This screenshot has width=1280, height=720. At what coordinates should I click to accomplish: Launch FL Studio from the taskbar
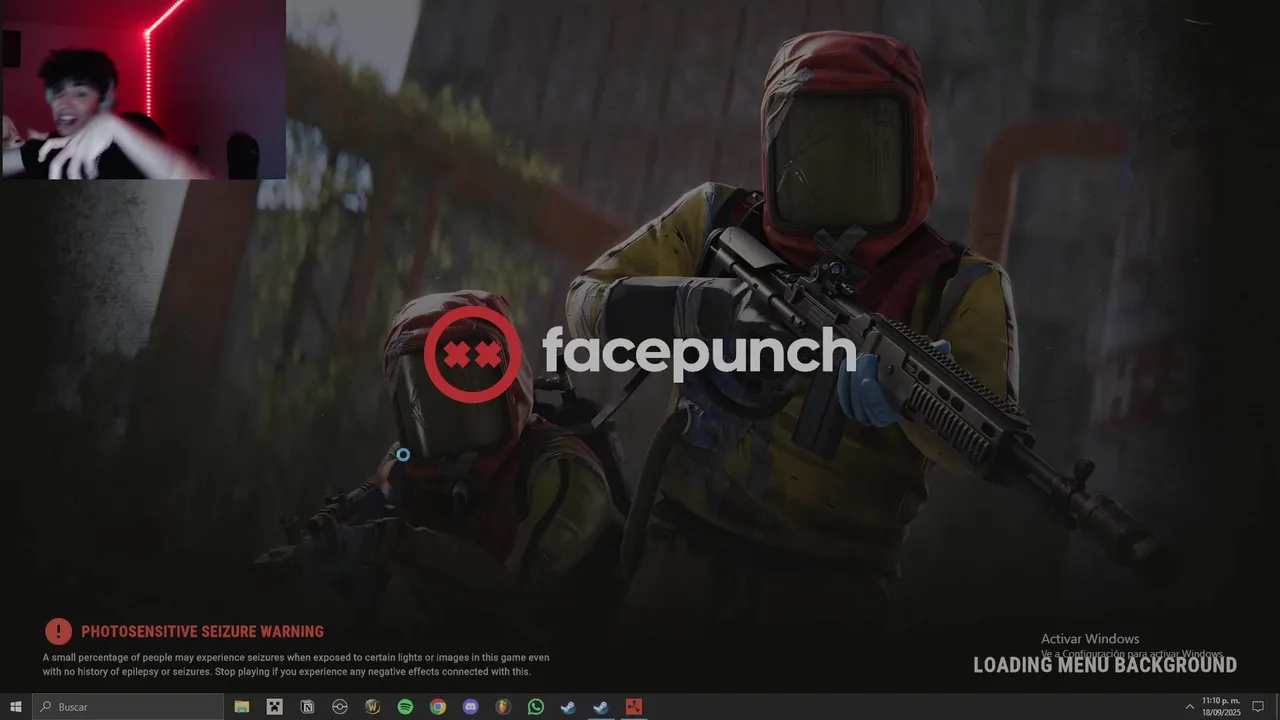click(x=503, y=707)
